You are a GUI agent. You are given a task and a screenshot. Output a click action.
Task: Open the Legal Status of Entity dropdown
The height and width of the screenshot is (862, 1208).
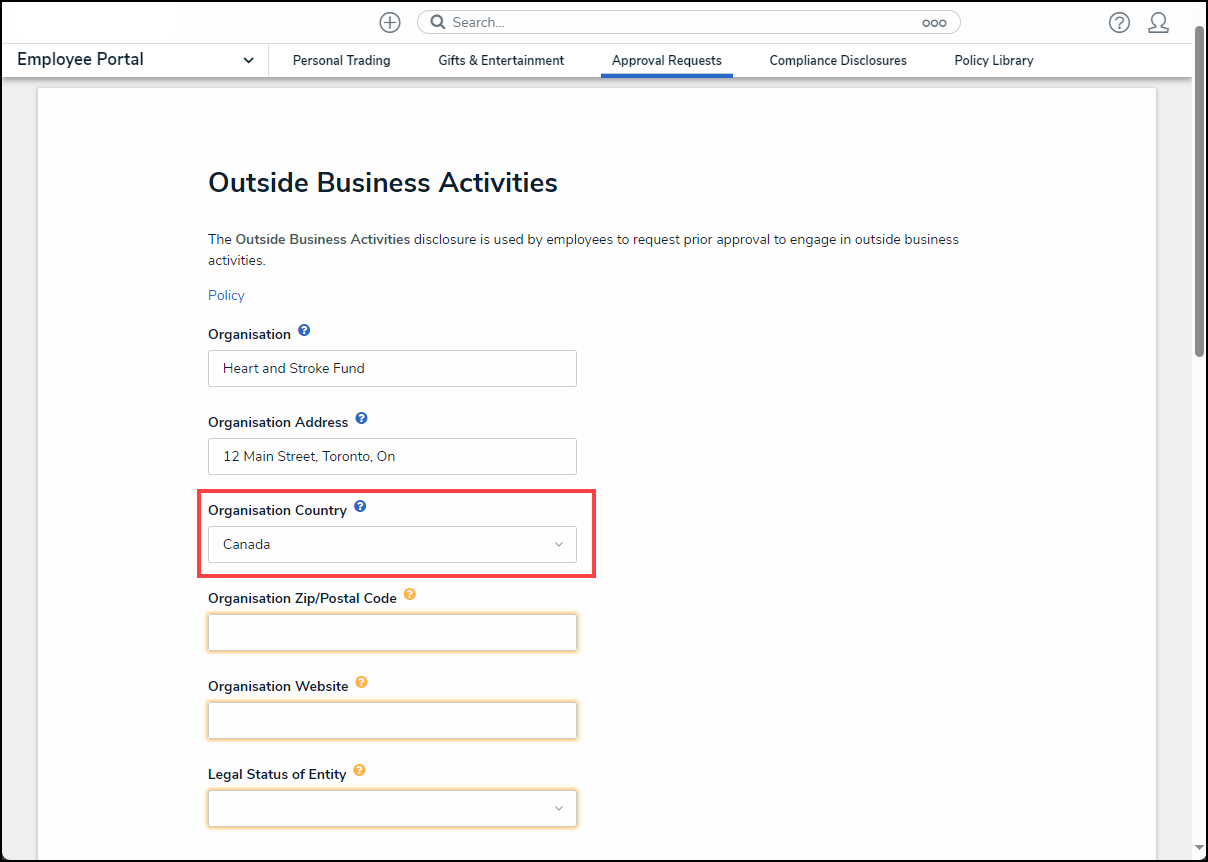click(392, 809)
